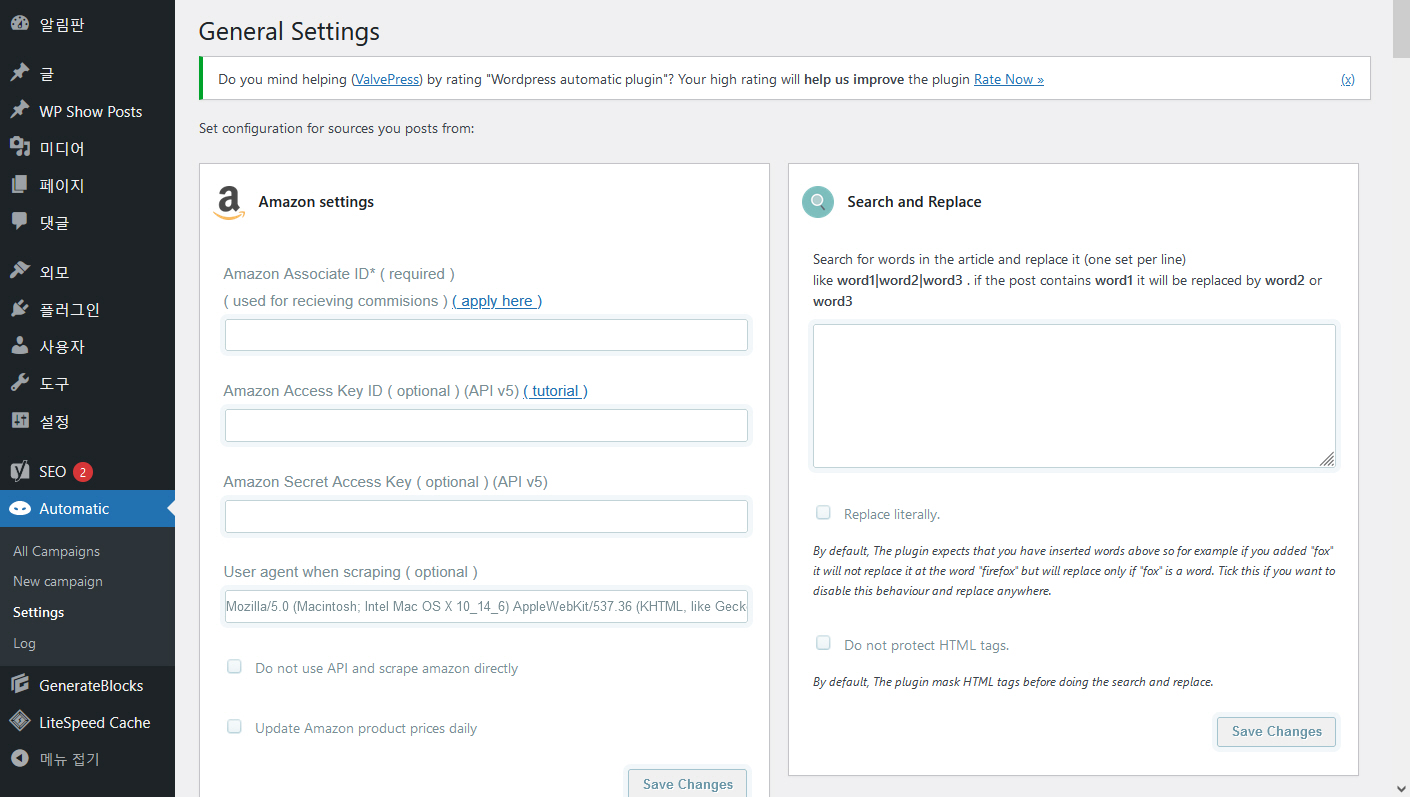The width and height of the screenshot is (1410, 797).
Task: Click the page vertical scrollbar thumb
Action: coord(1400,30)
